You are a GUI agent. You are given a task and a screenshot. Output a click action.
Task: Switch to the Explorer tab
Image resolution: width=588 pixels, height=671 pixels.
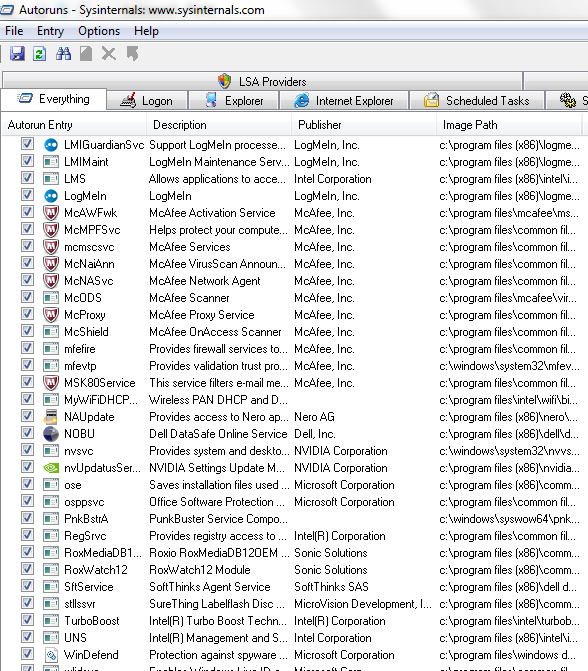pyautogui.click(x=234, y=101)
